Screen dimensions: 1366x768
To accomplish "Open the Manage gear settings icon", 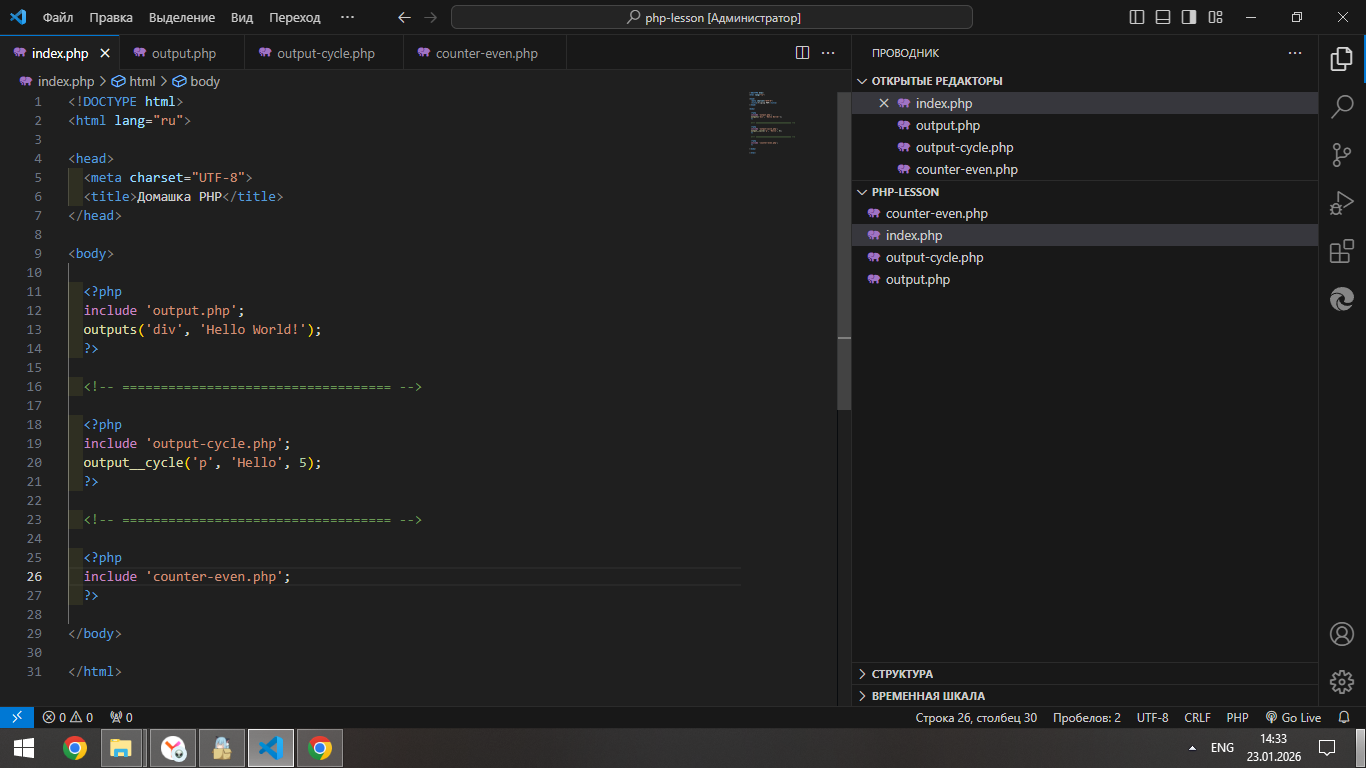I will click(x=1341, y=682).
